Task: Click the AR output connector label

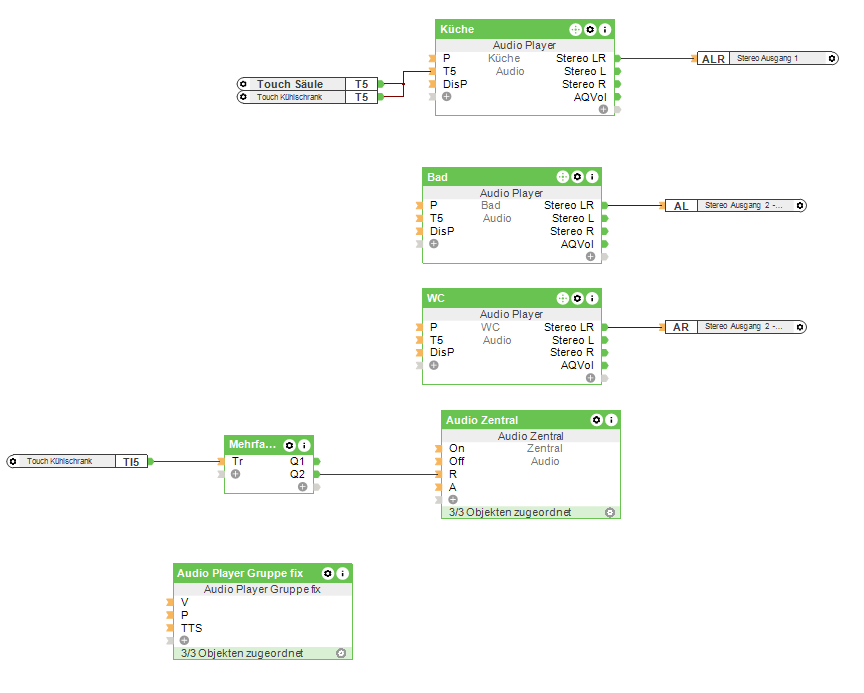Action: (x=681, y=327)
